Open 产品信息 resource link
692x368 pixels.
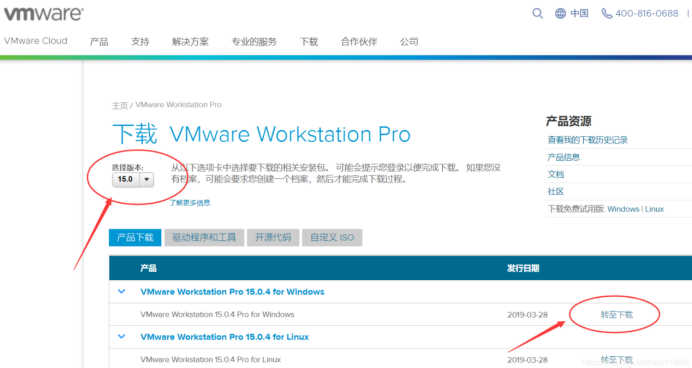(564, 157)
